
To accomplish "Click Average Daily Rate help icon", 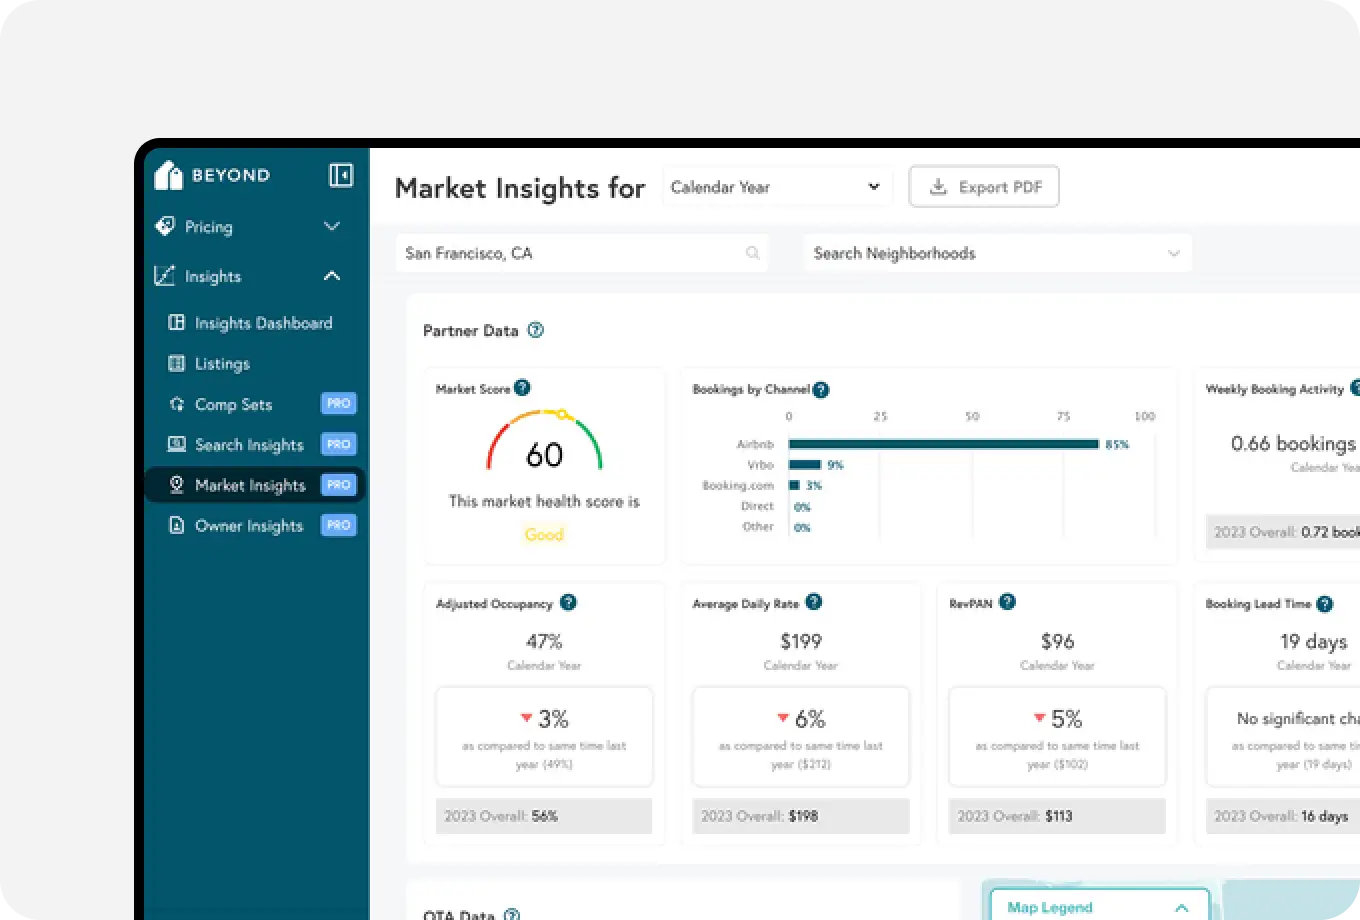I will coord(814,602).
